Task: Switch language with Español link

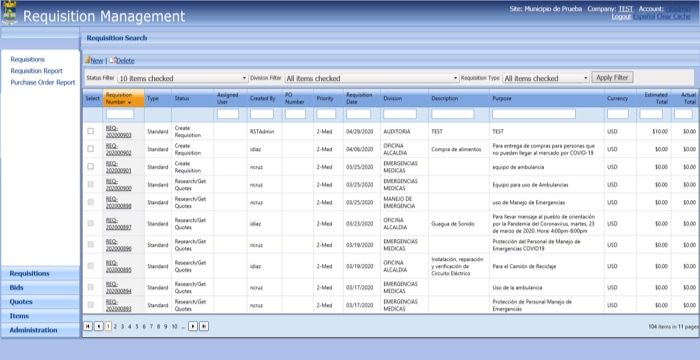Action: tap(644, 17)
